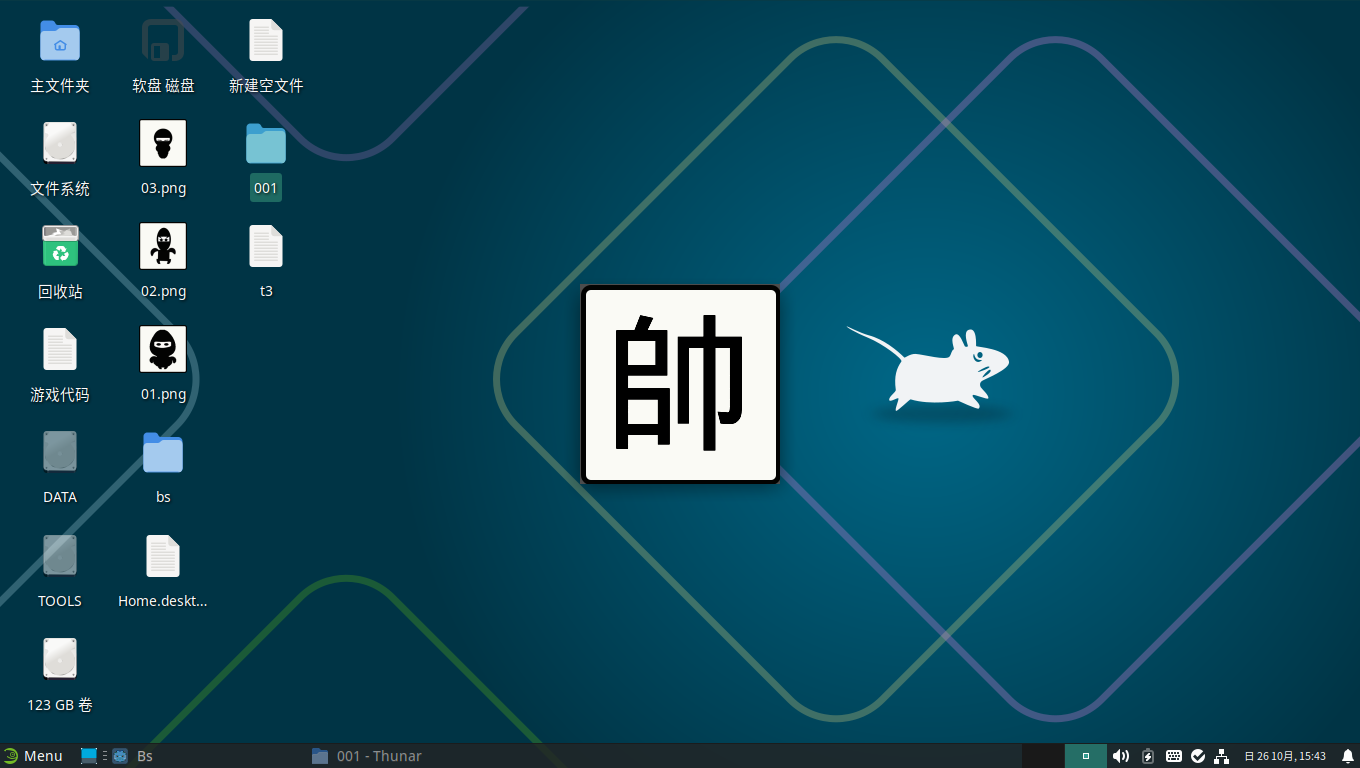Image resolution: width=1360 pixels, height=768 pixels.
Task: Click the checkmark updates icon in the tray
Action: coord(1198,756)
